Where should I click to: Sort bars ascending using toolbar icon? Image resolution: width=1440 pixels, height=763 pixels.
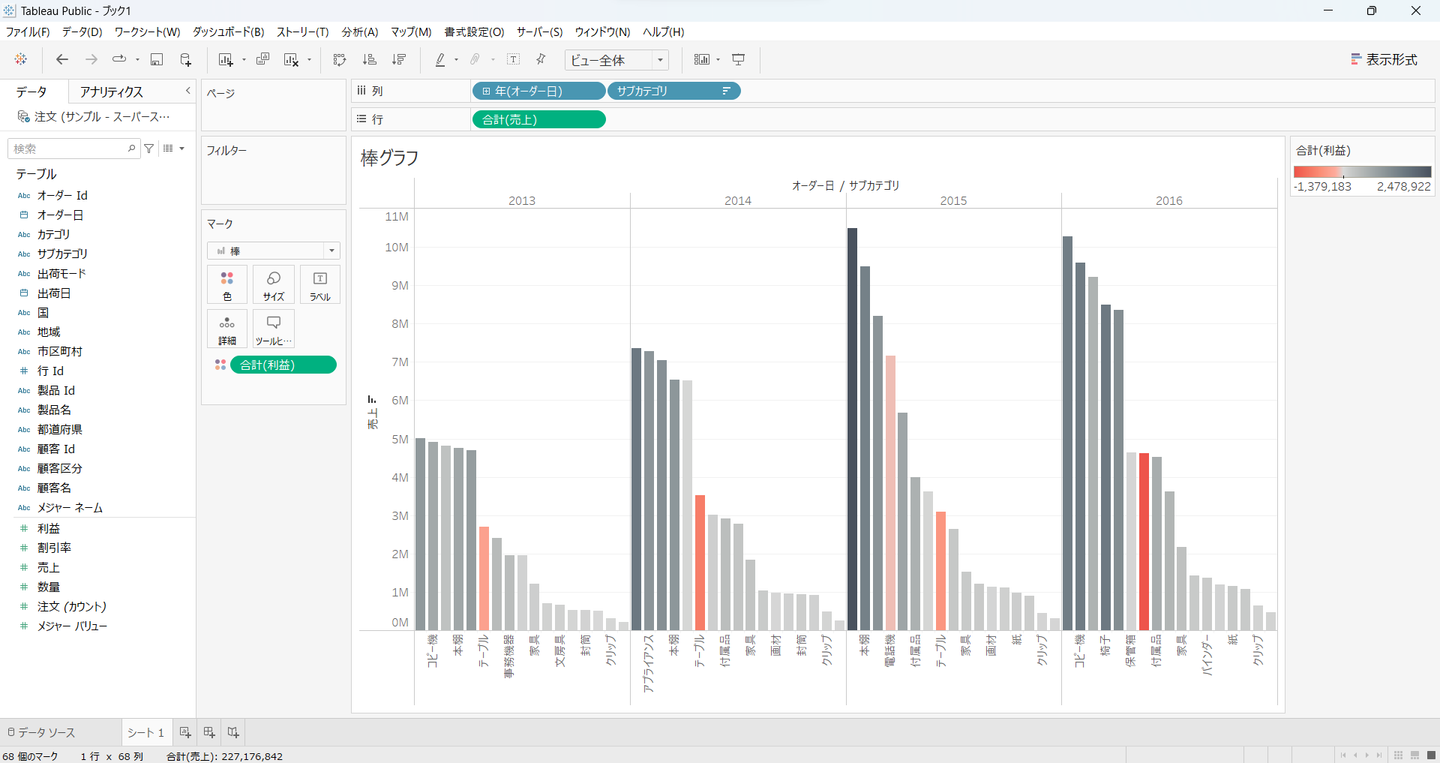coord(370,60)
